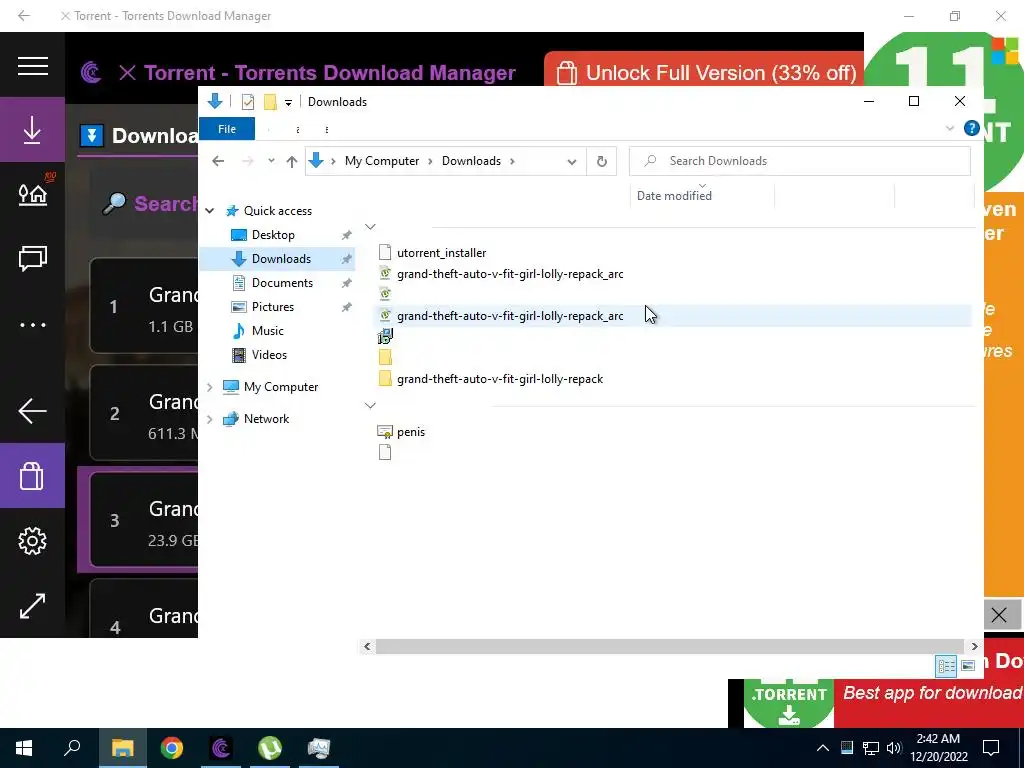Open the settings gear in Torrent sidebar
Image resolution: width=1024 pixels, height=768 pixels.
tap(32, 541)
